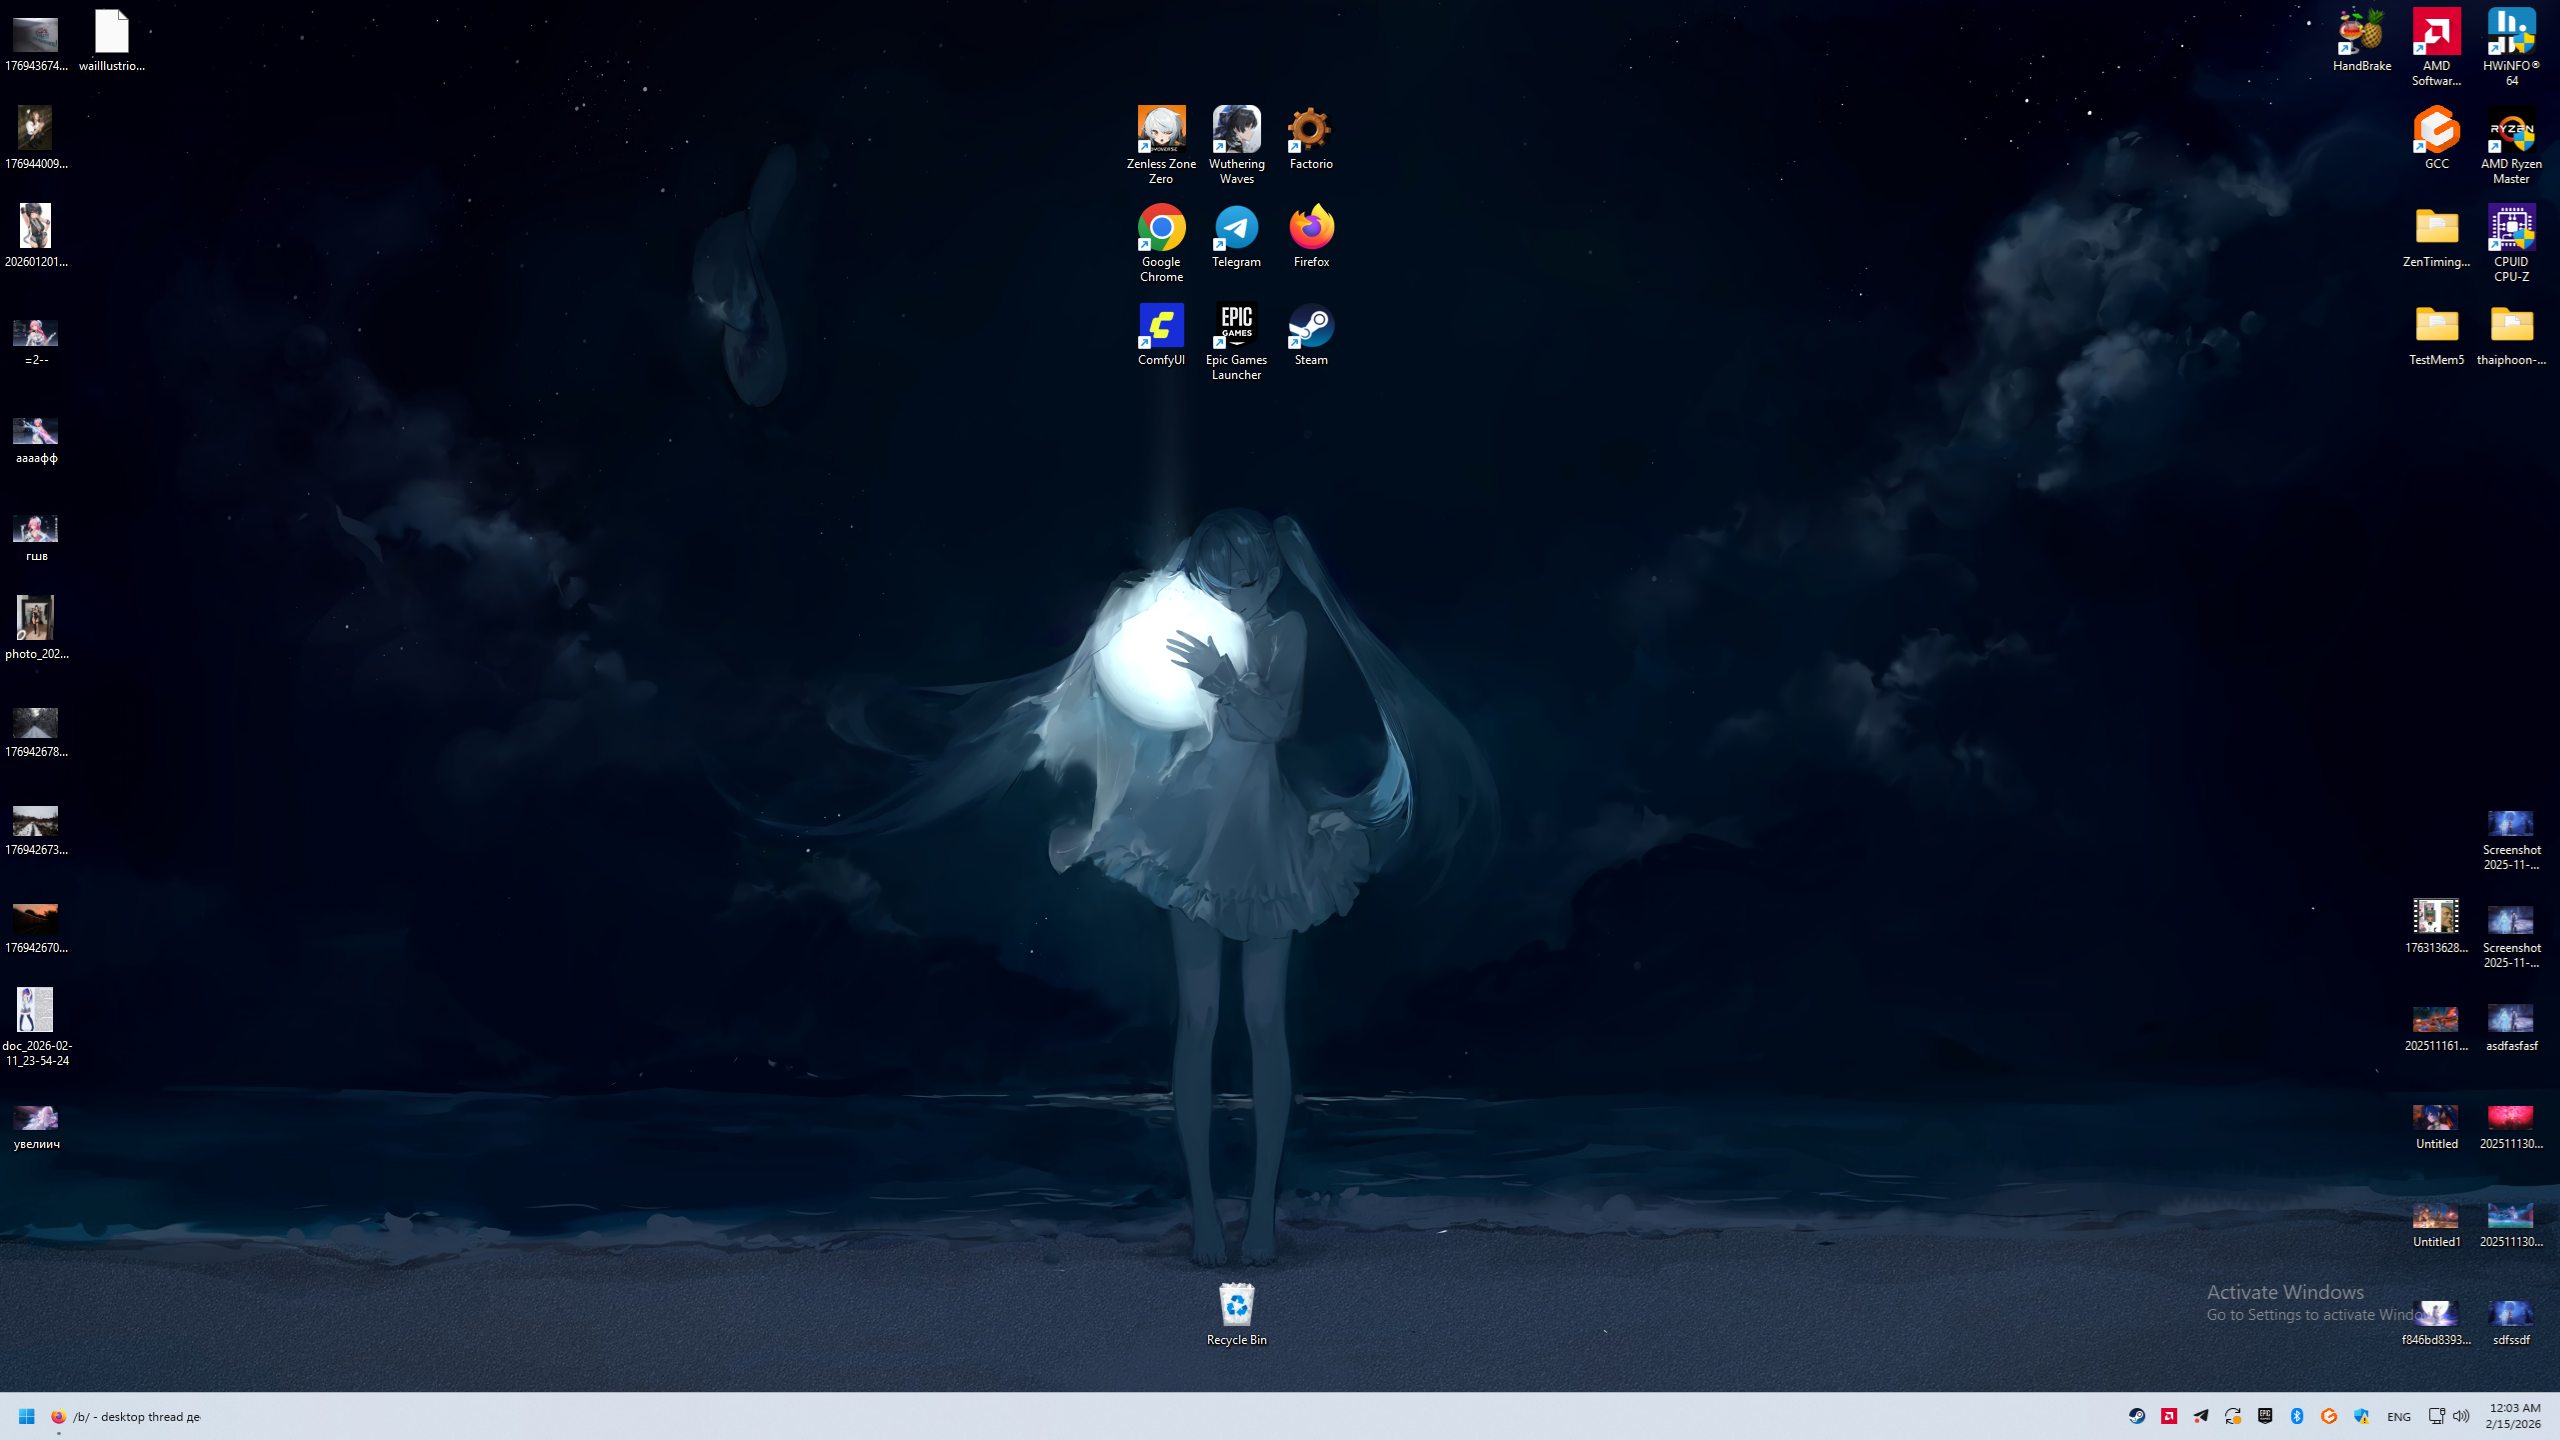Click the AMD Ryzen Master icon
This screenshot has width=2560, height=1440.
click(x=2511, y=131)
